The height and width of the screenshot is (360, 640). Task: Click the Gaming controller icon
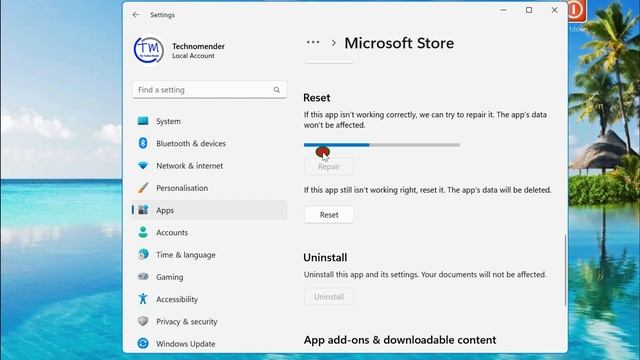coord(143,276)
